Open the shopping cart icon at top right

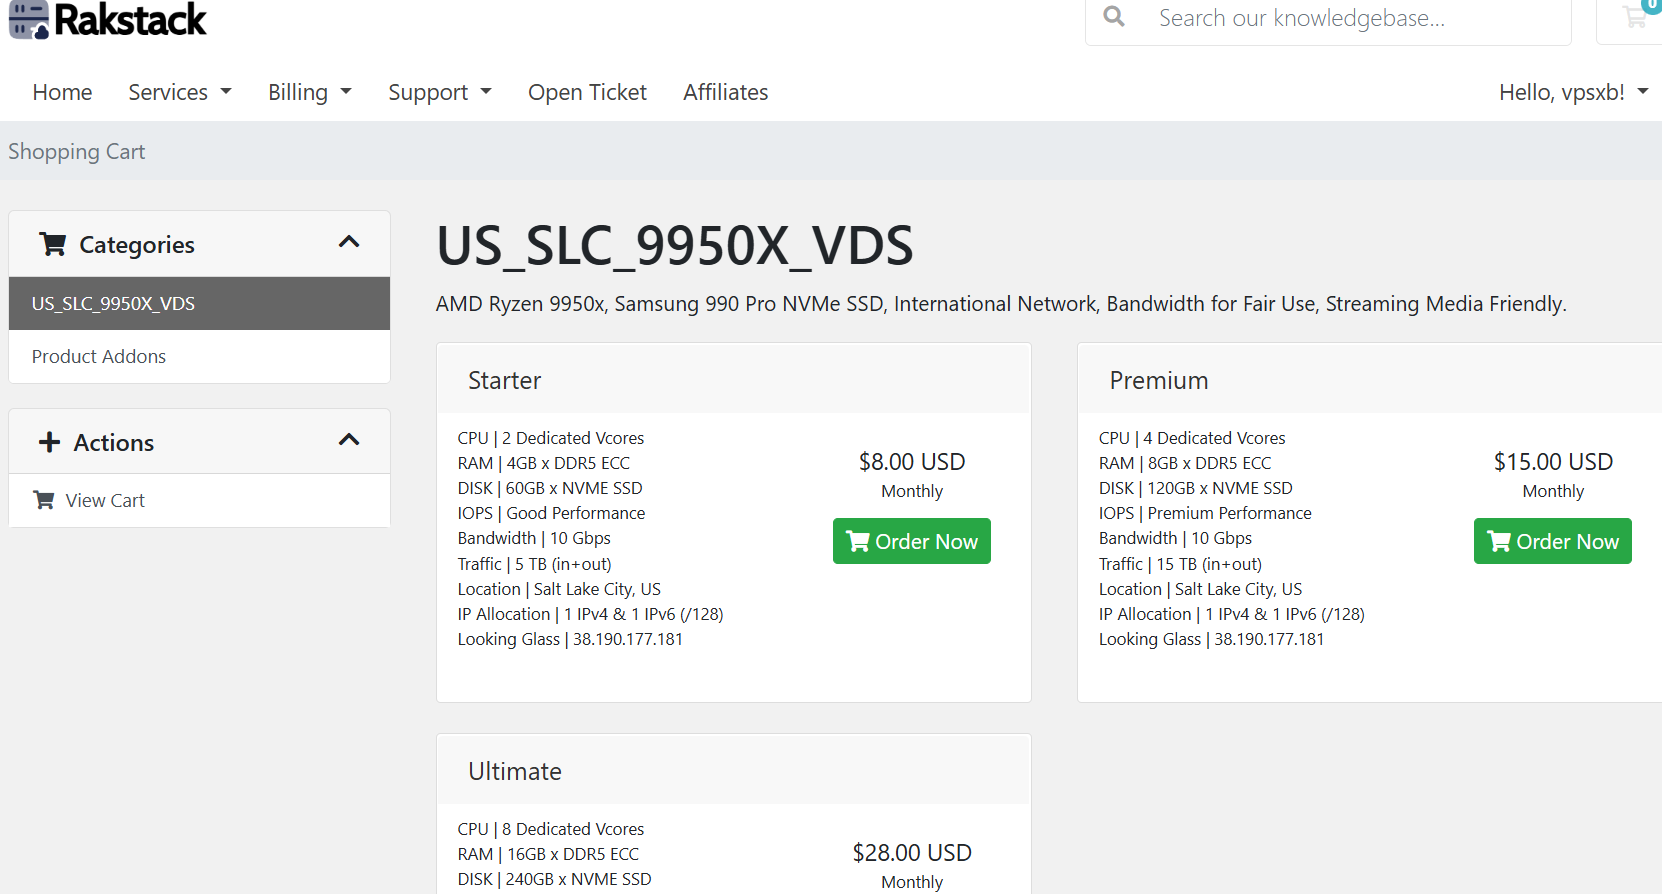1636,16
